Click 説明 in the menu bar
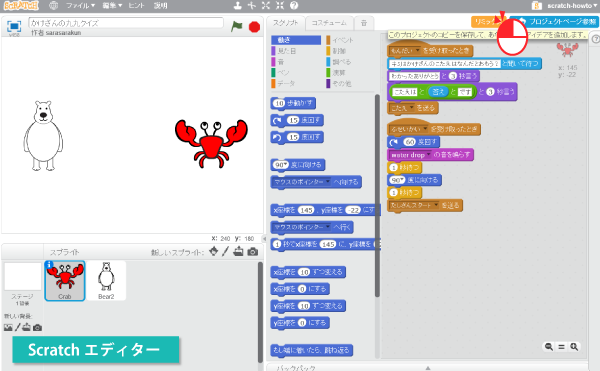The image size is (600, 371). coord(161,5)
